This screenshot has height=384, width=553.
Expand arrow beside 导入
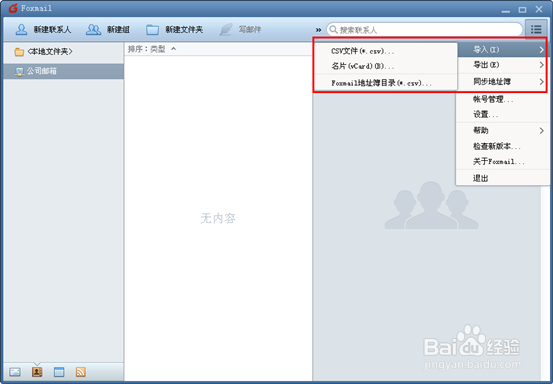541,50
